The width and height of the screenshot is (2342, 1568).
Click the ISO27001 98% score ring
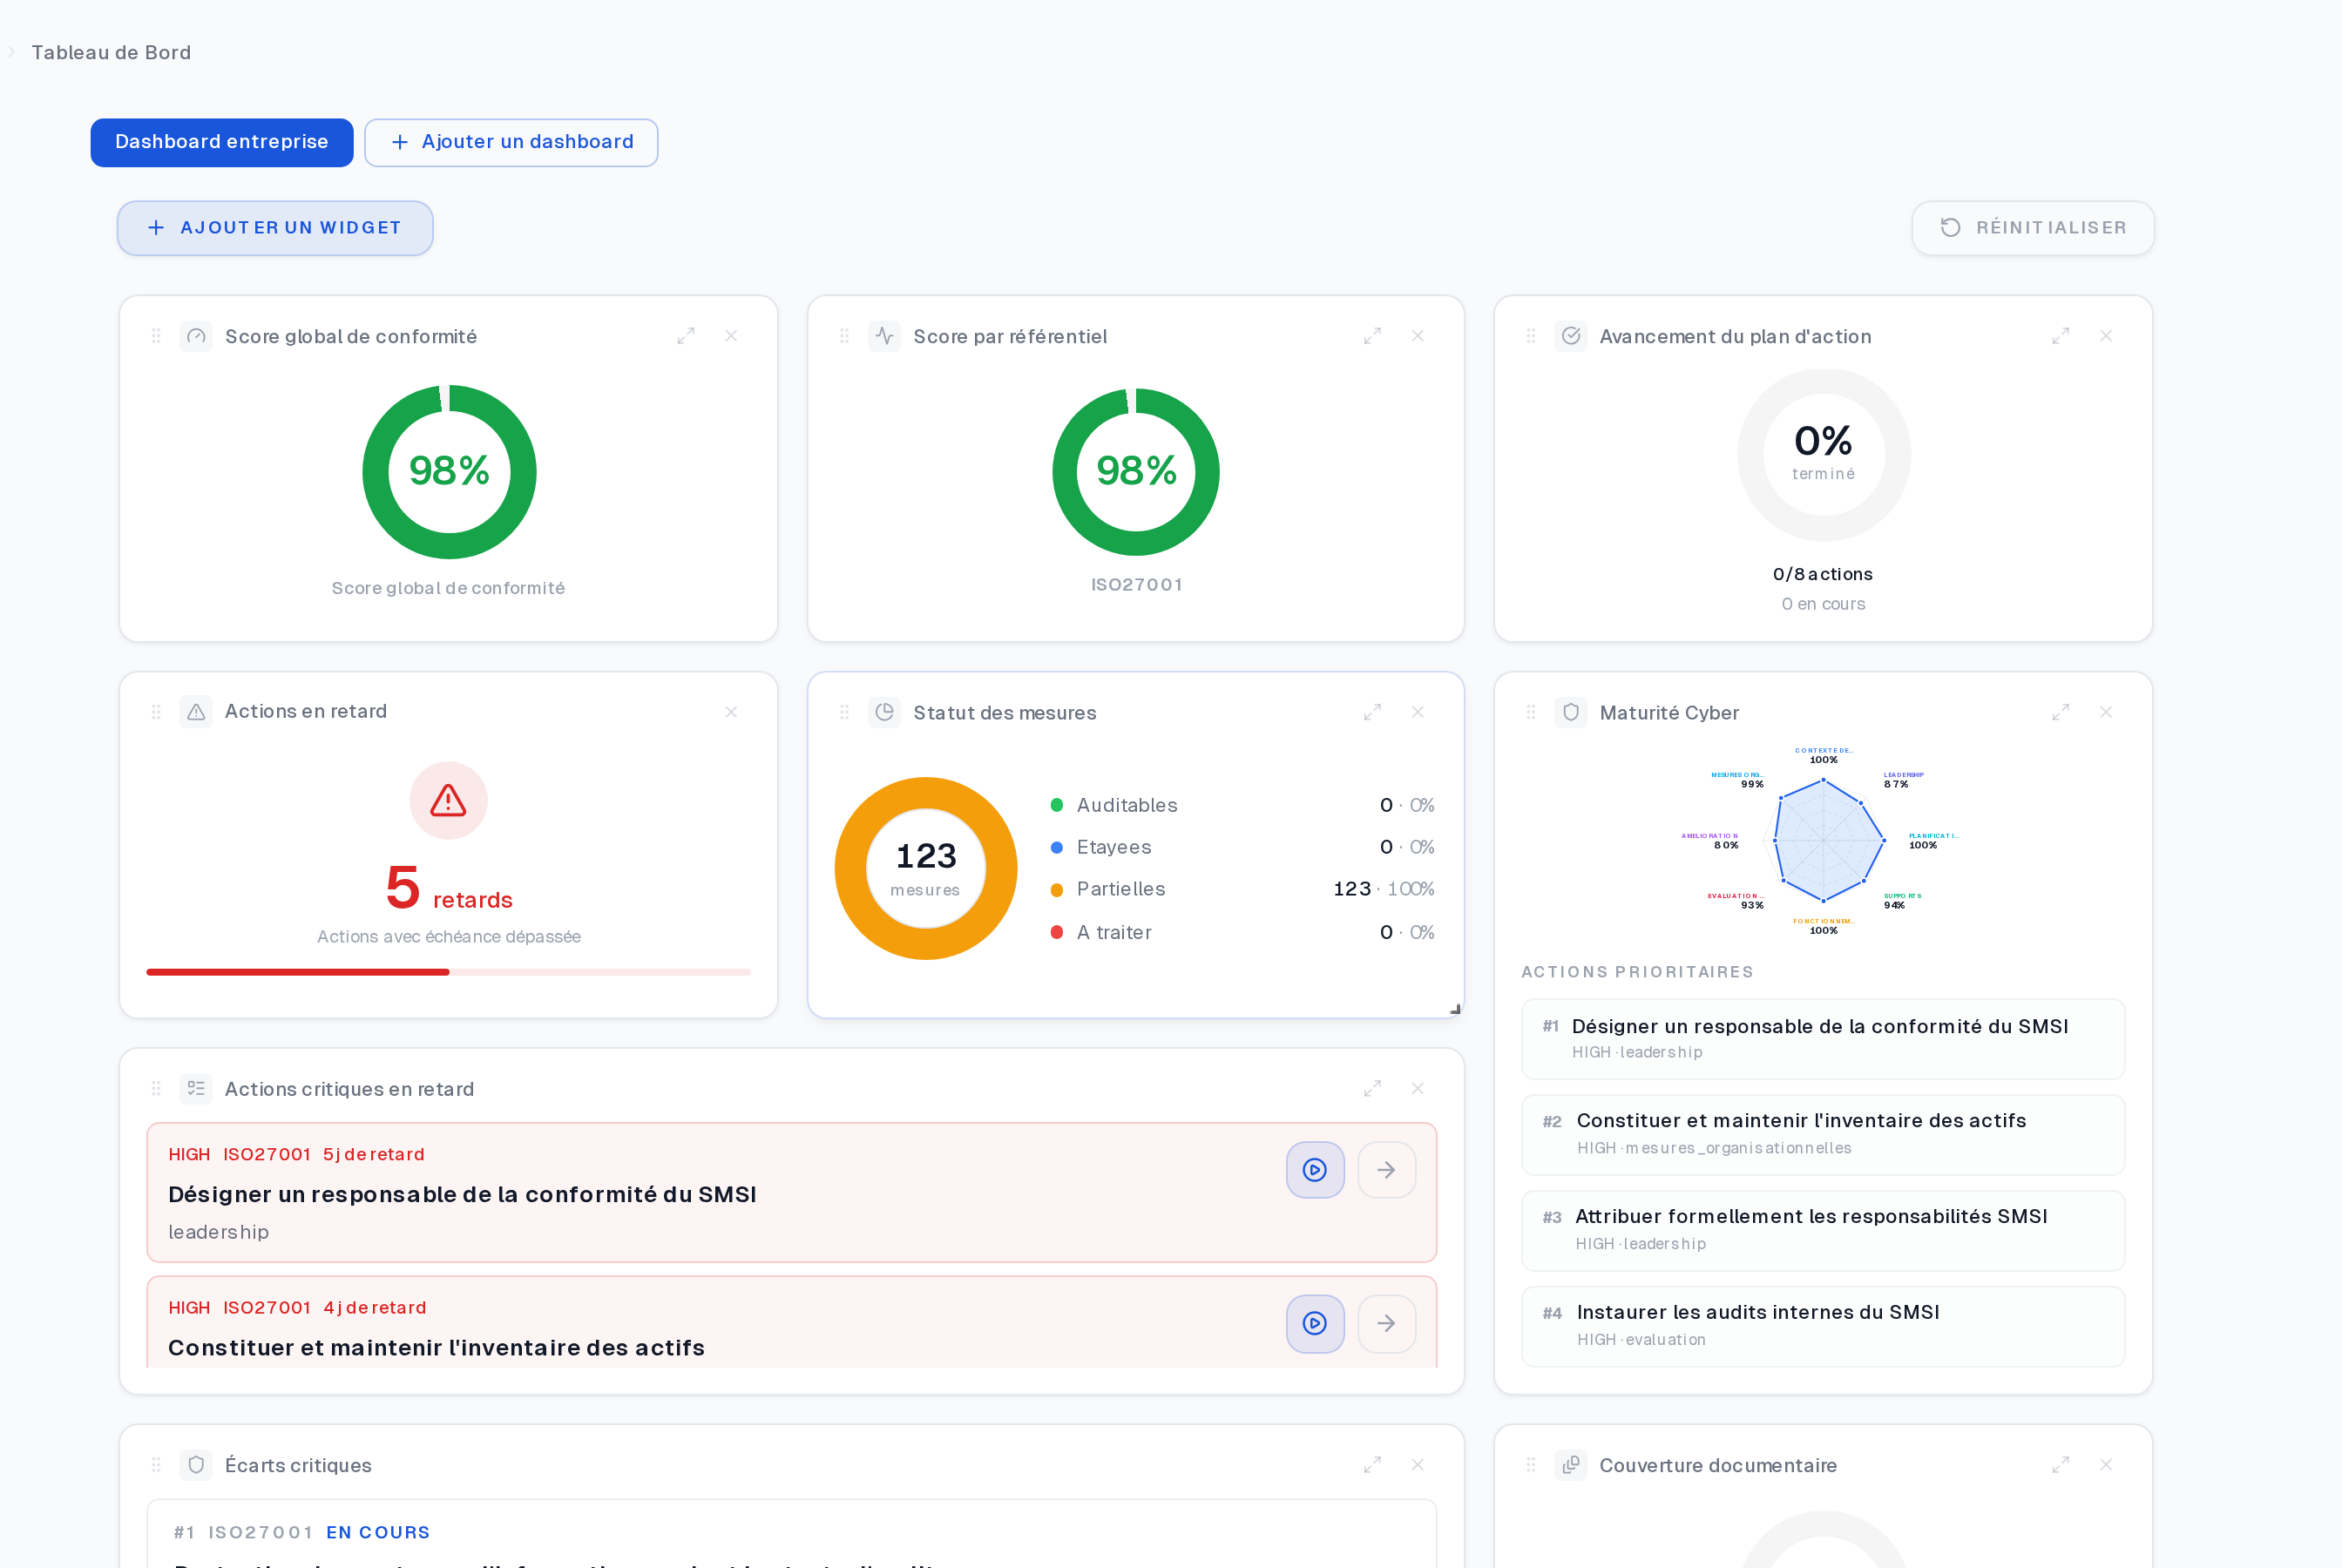point(1136,471)
